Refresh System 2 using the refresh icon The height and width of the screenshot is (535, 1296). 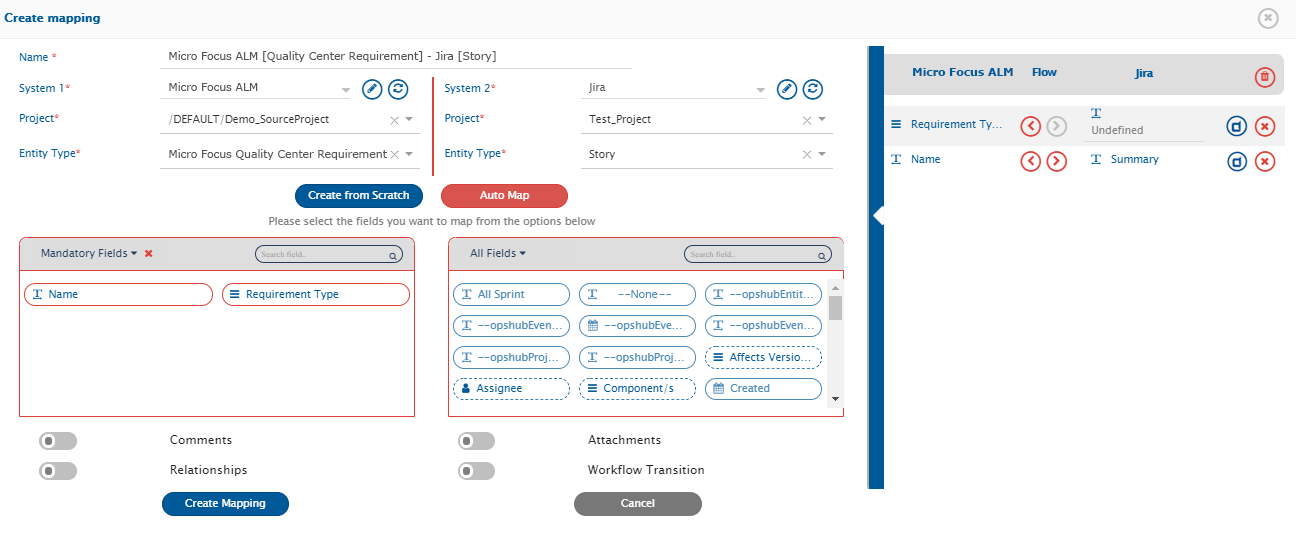(813, 89)
